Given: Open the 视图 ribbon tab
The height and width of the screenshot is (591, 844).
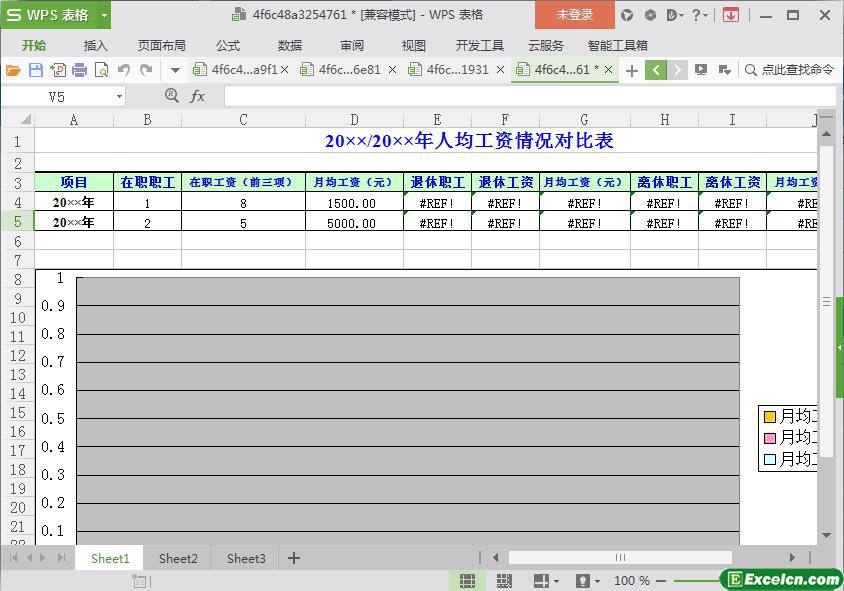Looking at the screenshot, I should tap(413, 46).
